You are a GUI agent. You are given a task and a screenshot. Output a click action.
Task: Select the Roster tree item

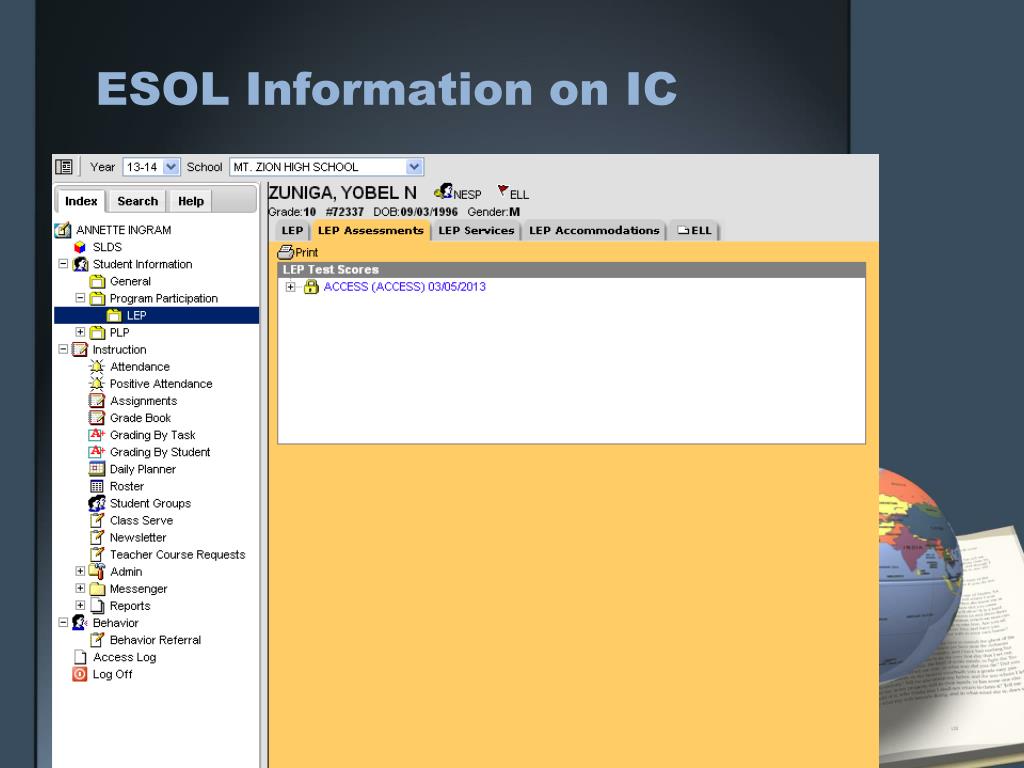tap(127, 487)
